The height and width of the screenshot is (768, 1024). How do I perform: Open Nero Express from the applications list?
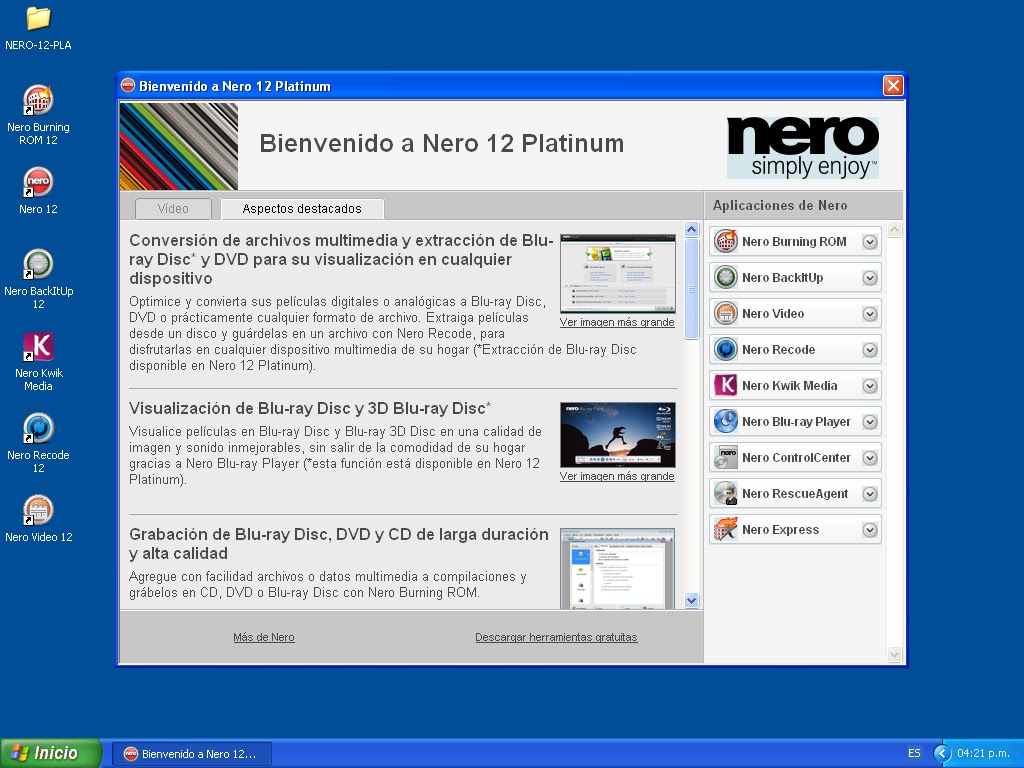click(779, 529)
